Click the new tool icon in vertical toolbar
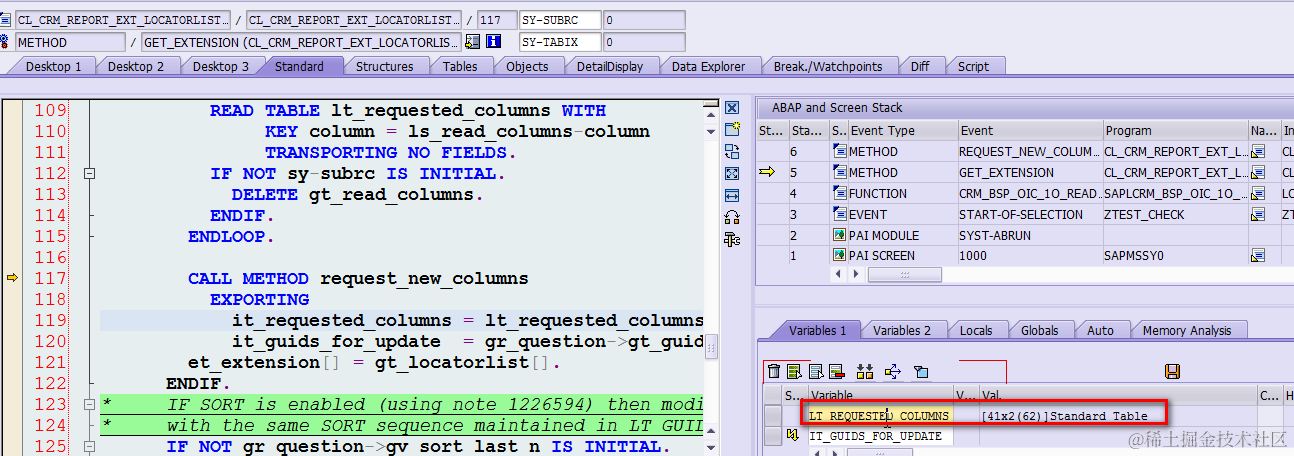Screen dimensions: 1294x456 click(732, 129)
